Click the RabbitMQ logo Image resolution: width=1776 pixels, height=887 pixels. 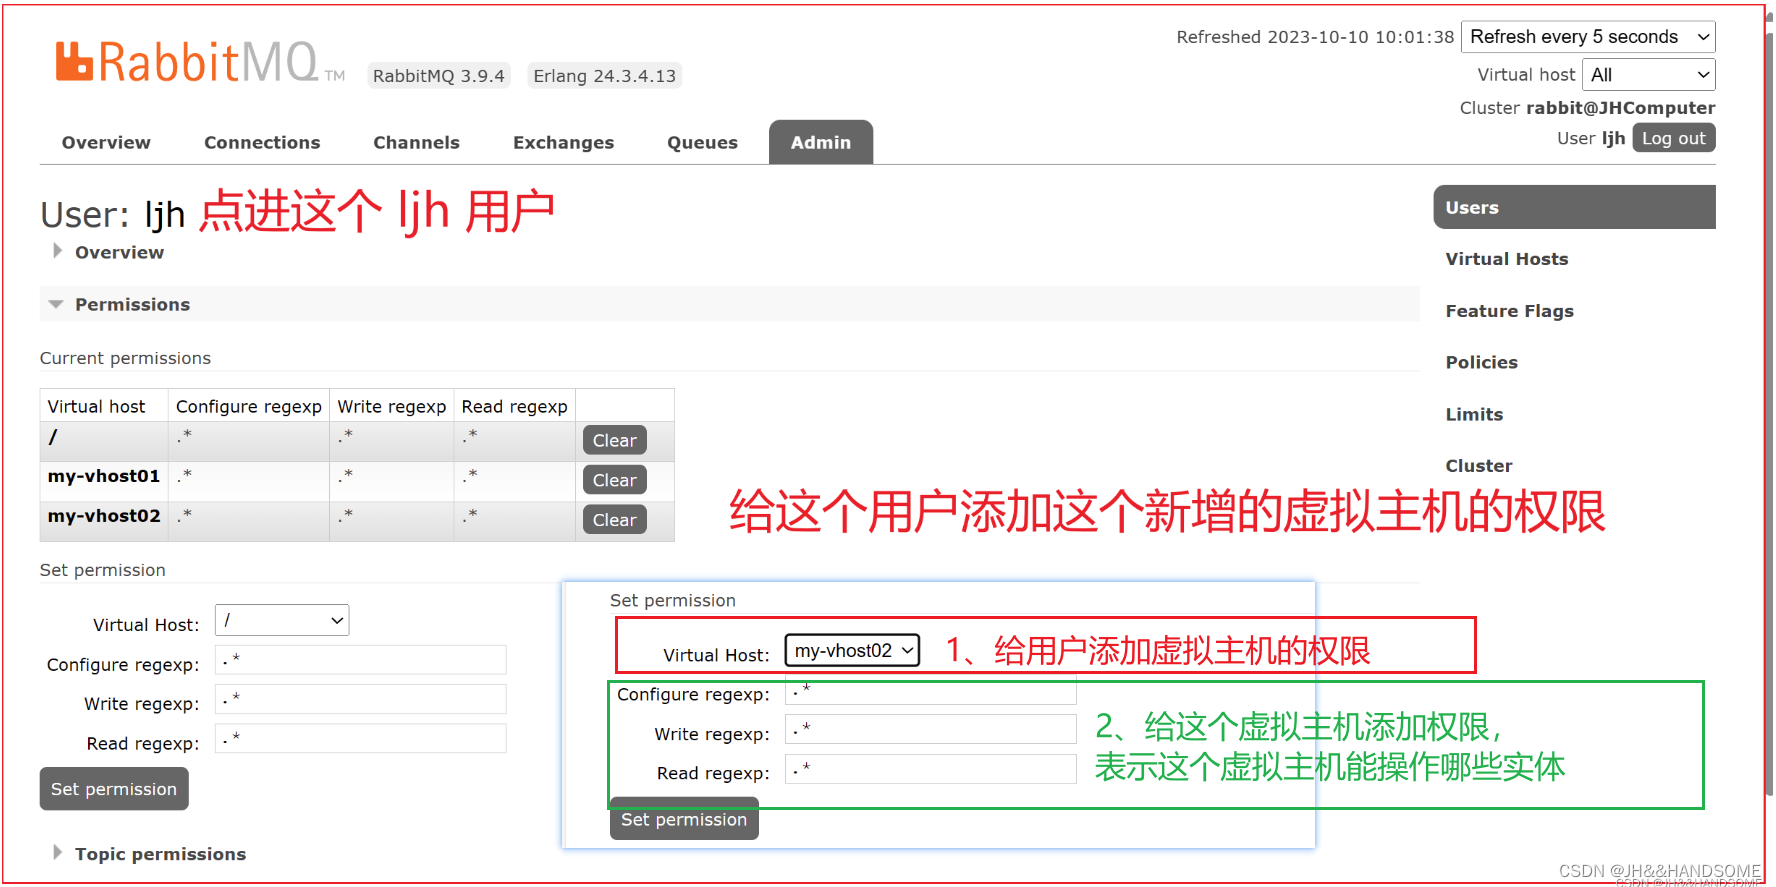[200, 62]
